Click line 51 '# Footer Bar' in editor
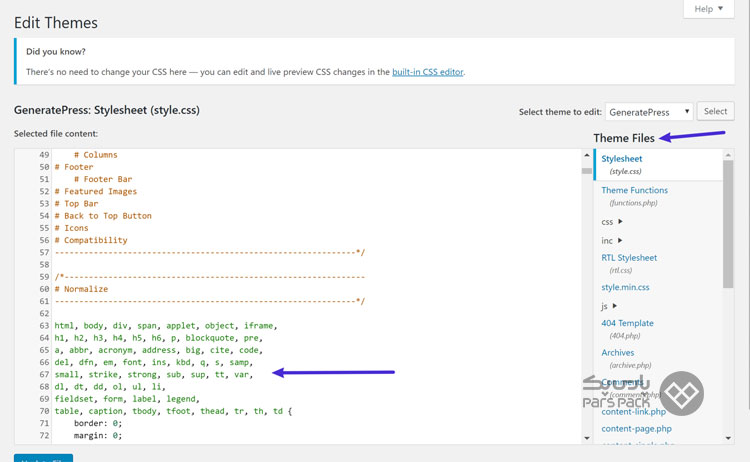This screenshot has height=462, width=750. [x=103, y=179]
